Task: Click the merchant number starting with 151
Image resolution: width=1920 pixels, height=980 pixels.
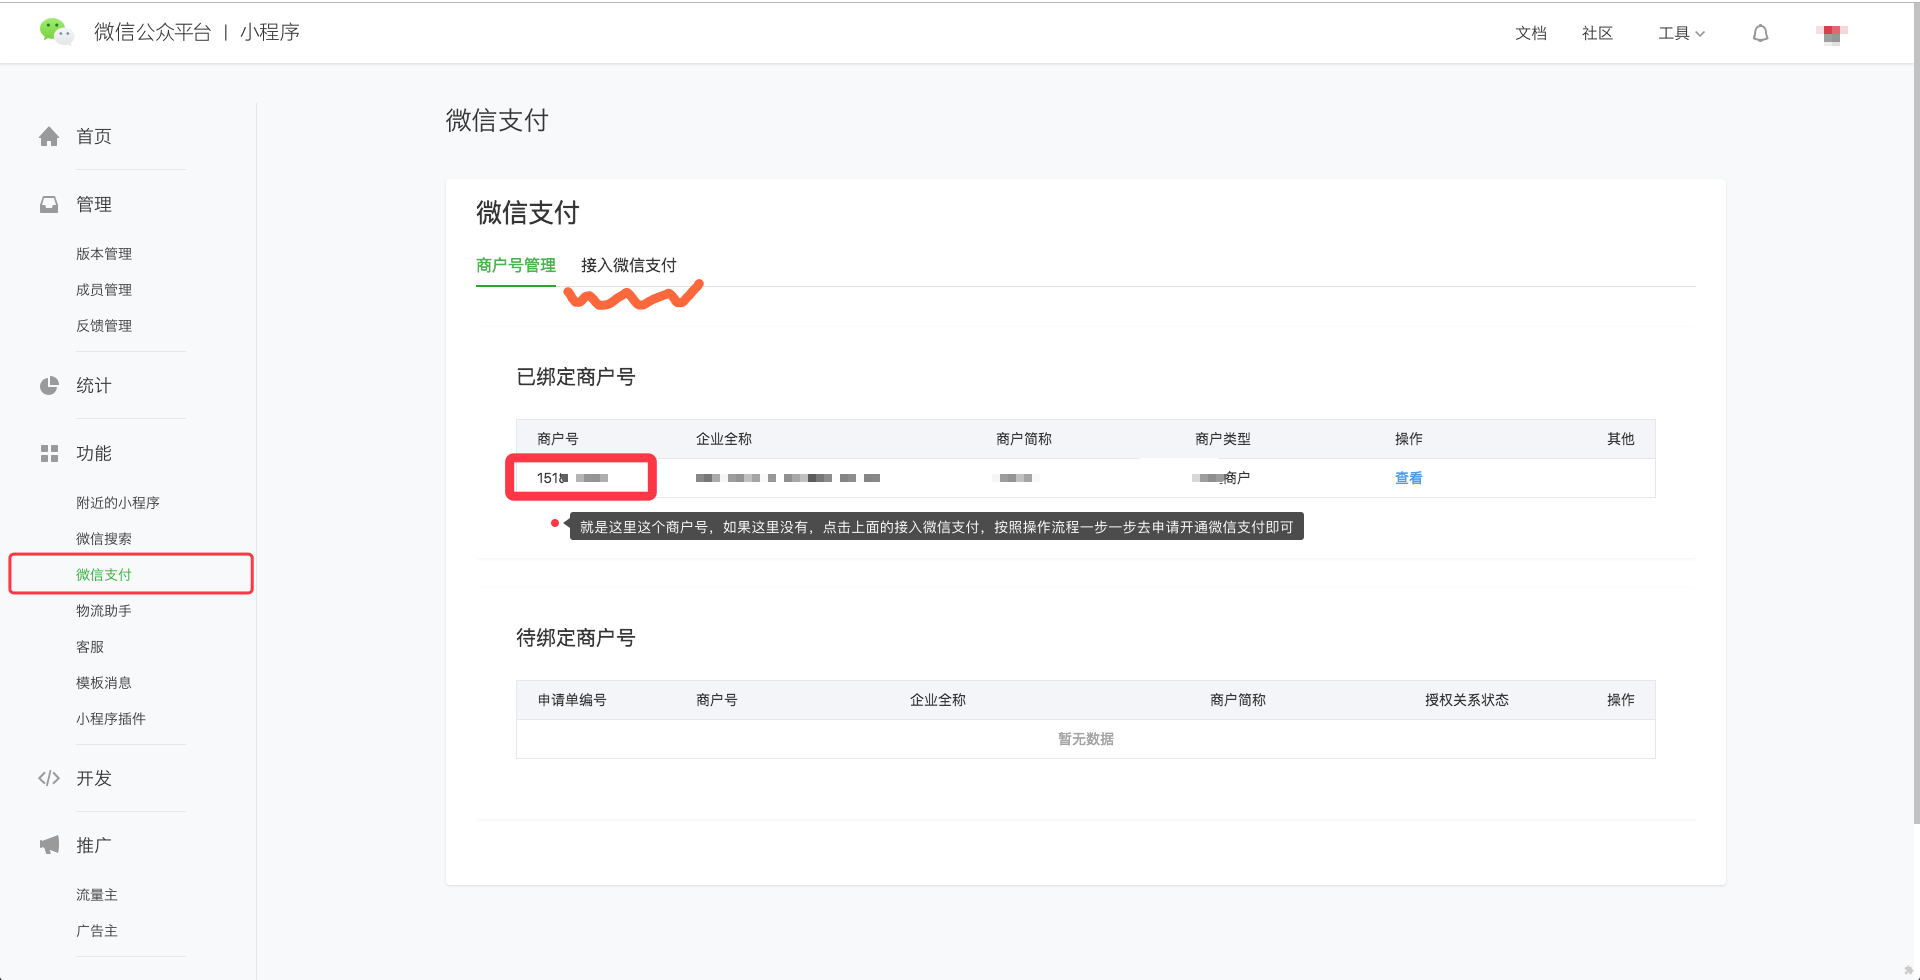Action: pyautogui.click(x=573, y=478)
